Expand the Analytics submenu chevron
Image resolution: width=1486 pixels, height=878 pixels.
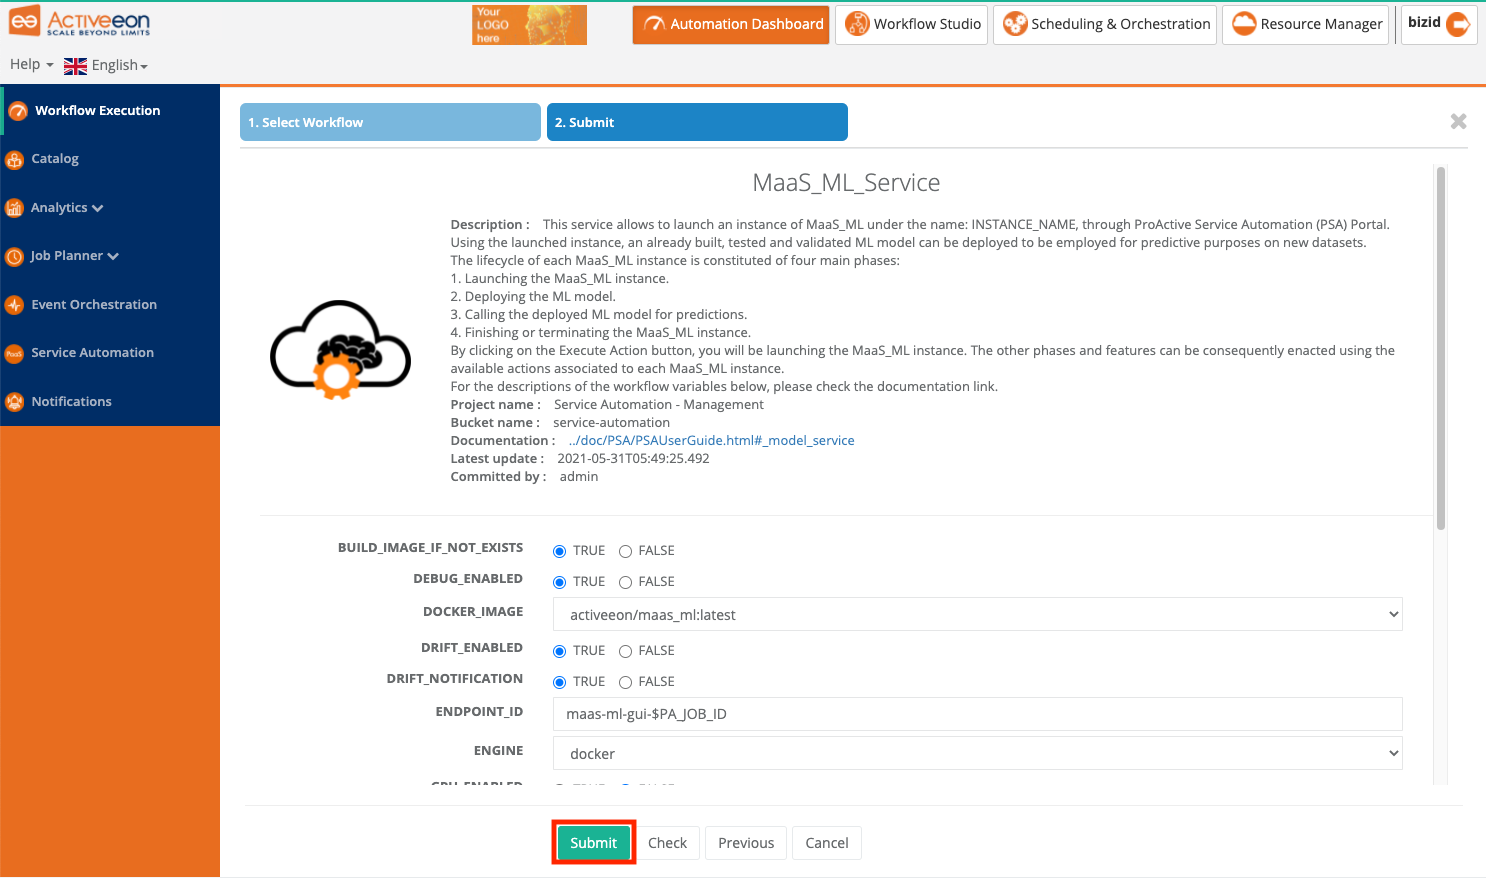point(97,208)
